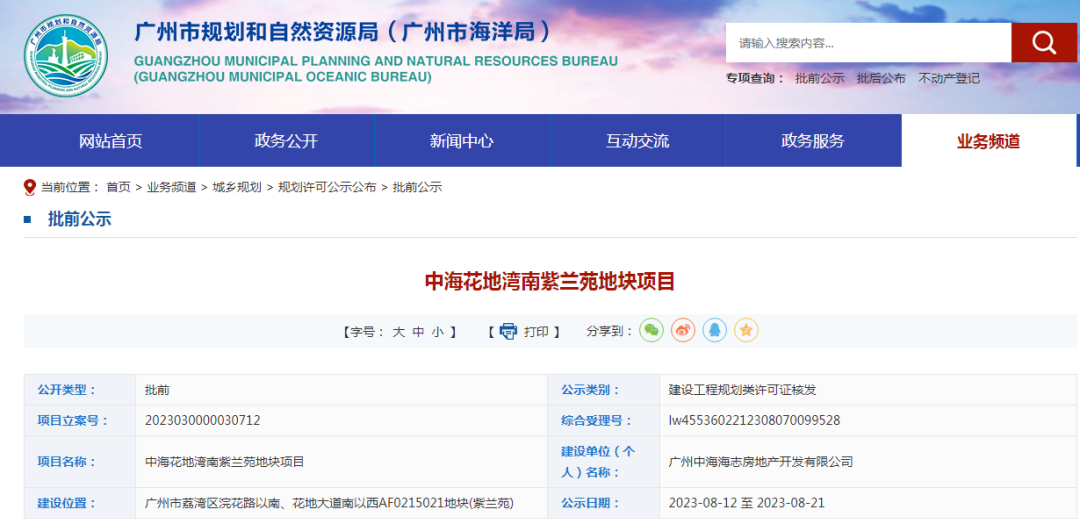
Task: Open 互动交流 navigation tab
Action: coord(638,141)
